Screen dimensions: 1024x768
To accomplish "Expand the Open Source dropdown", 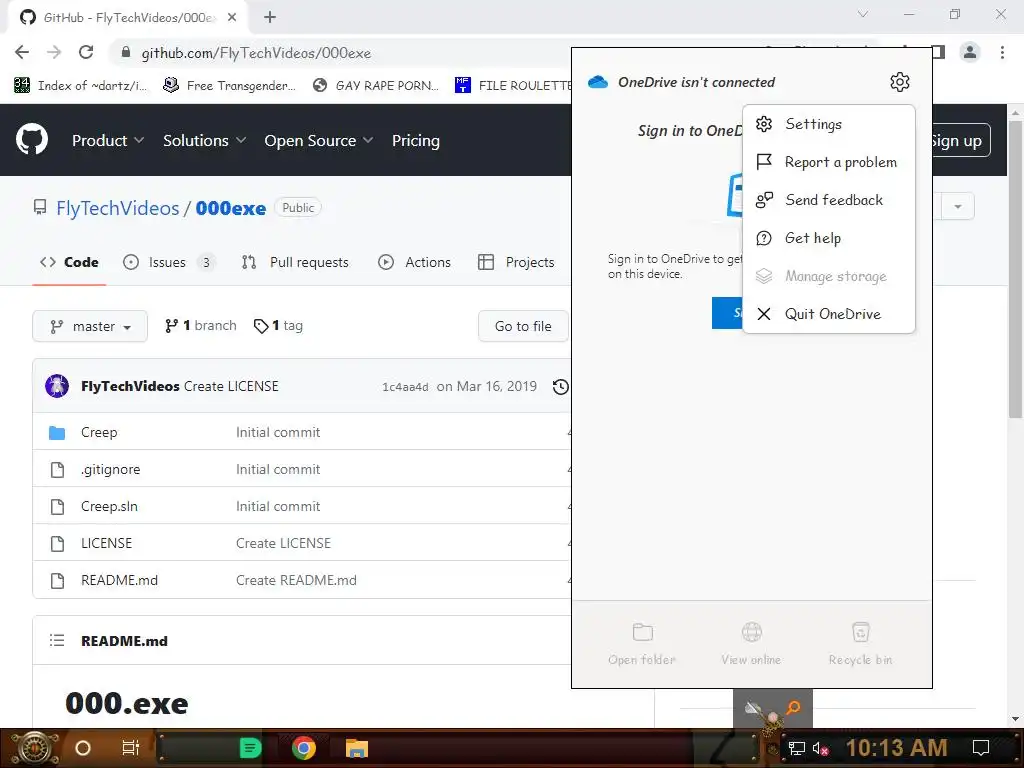I will pyautogui.click(x=319, y=140).
